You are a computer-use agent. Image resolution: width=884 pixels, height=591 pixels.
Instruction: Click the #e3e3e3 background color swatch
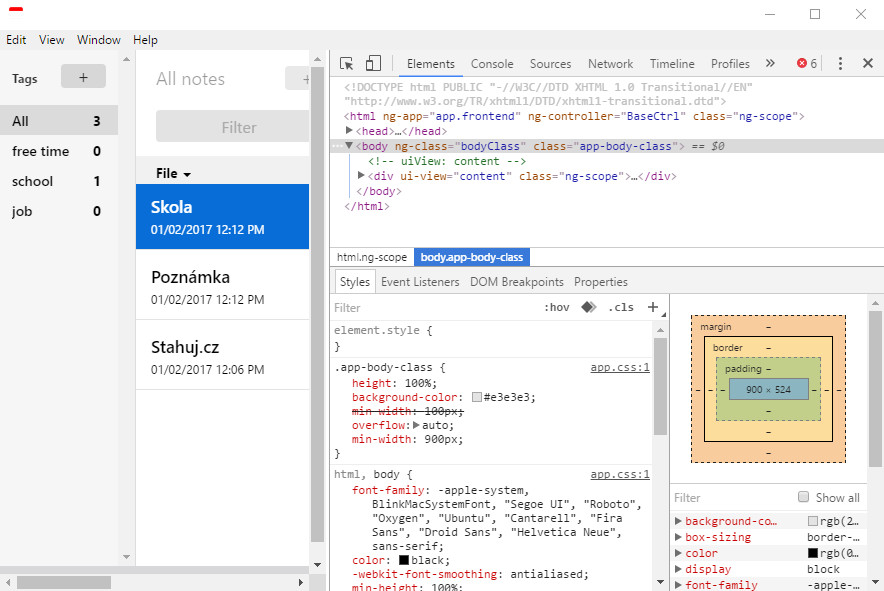tap(477, 397)
